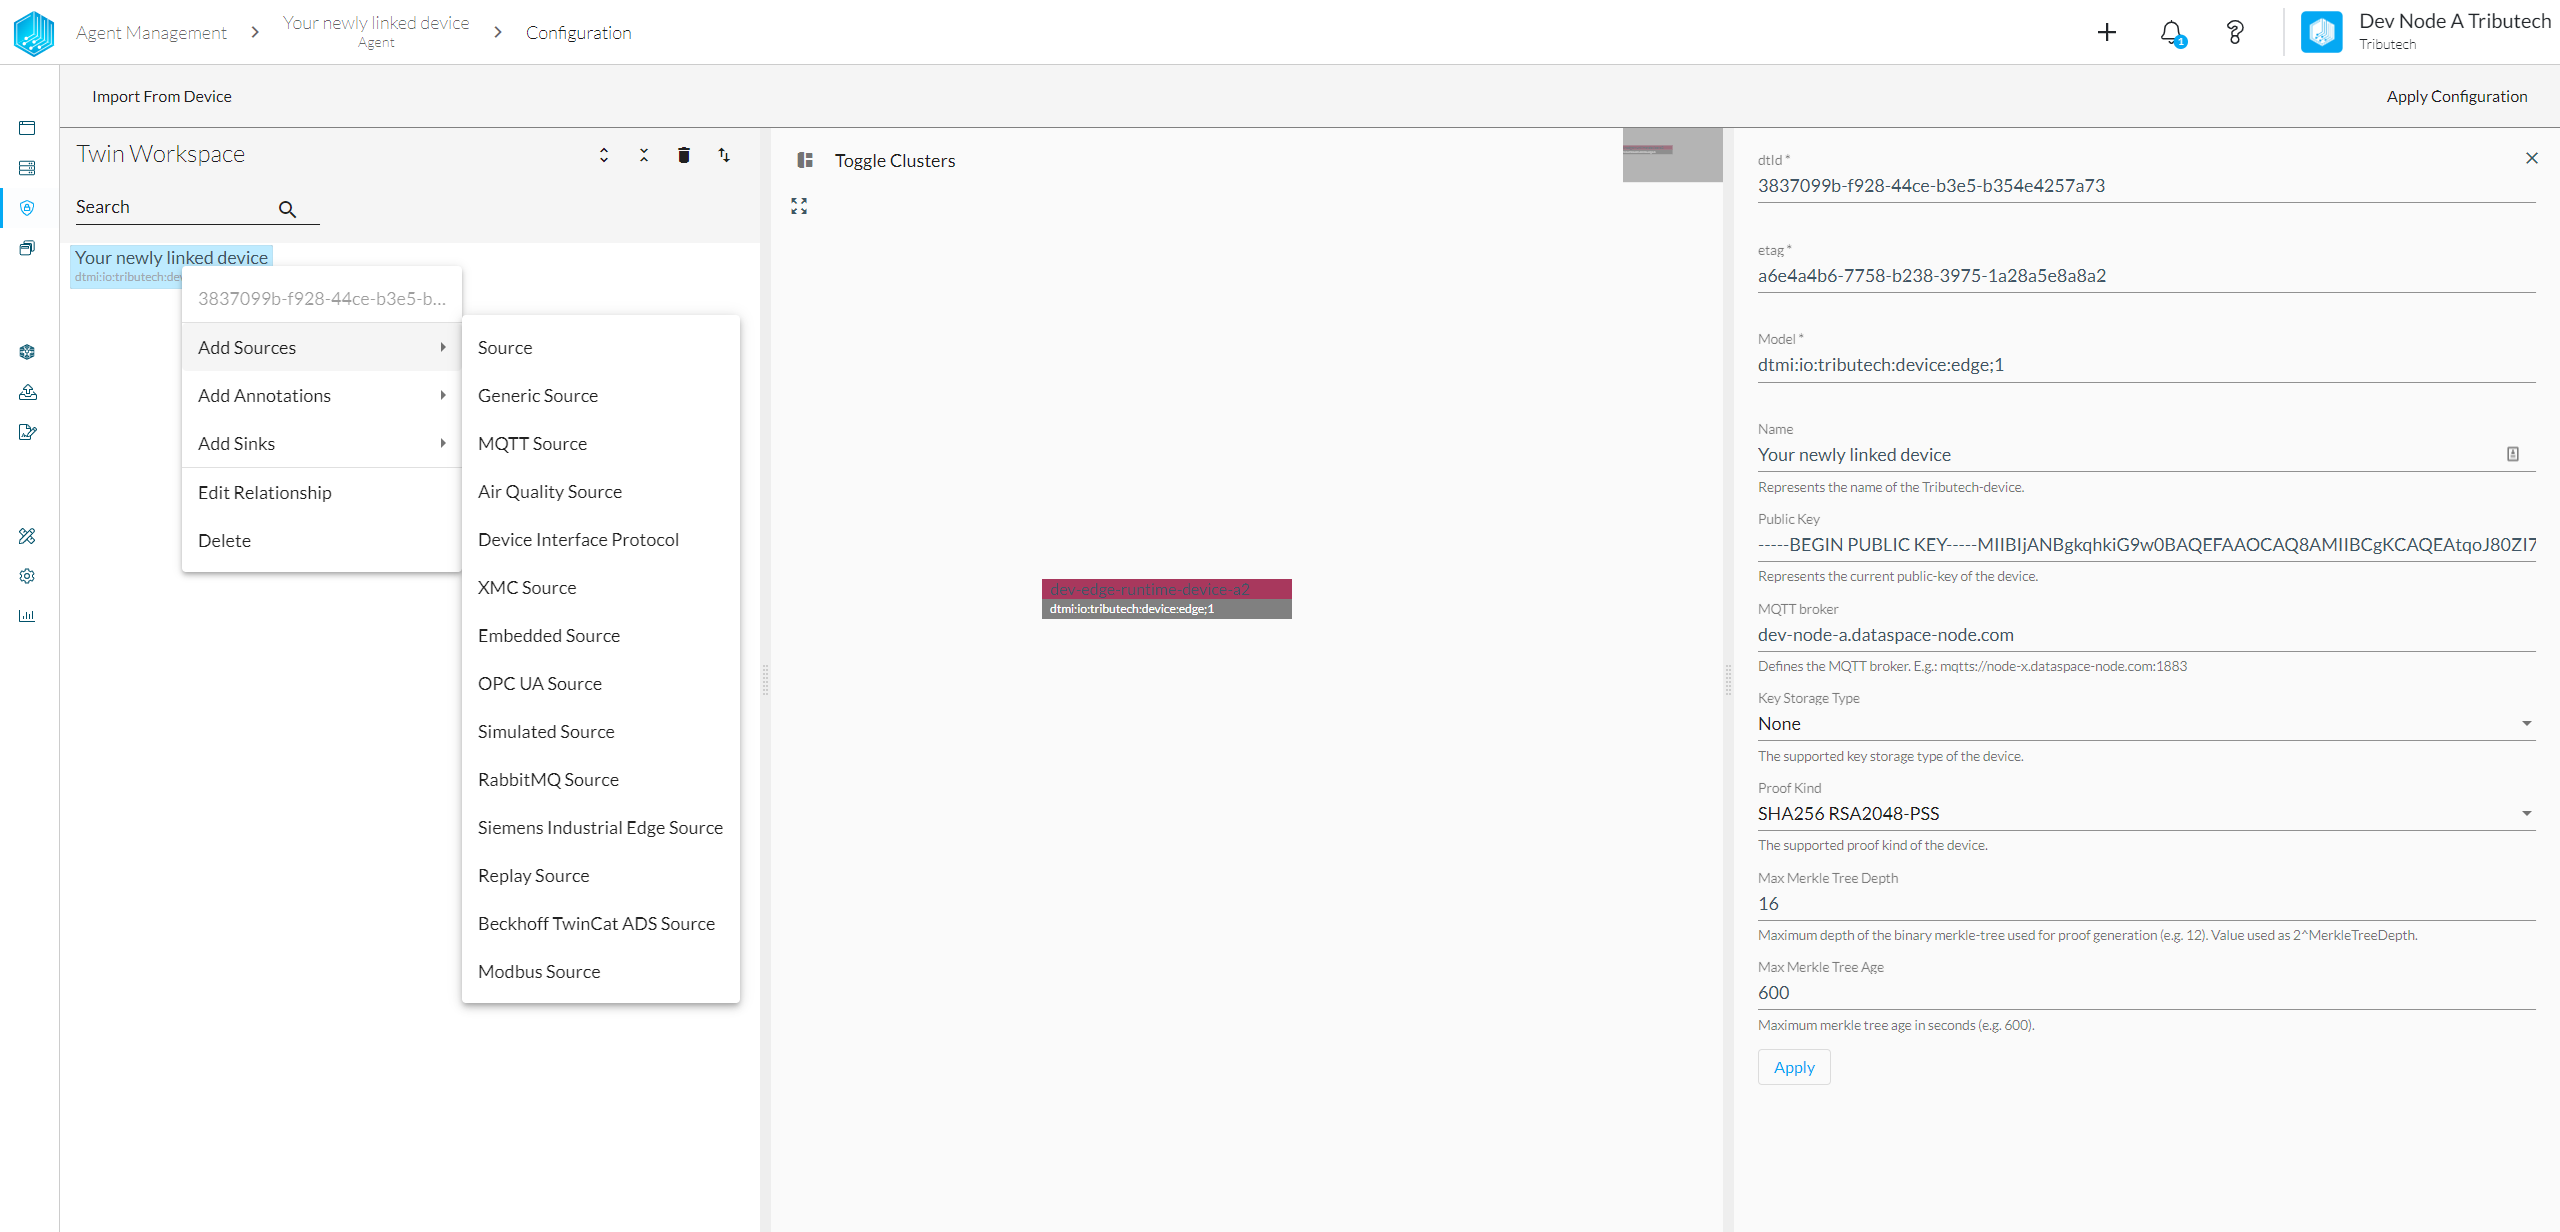
Task: Select Replay Source
Action: 601,876
